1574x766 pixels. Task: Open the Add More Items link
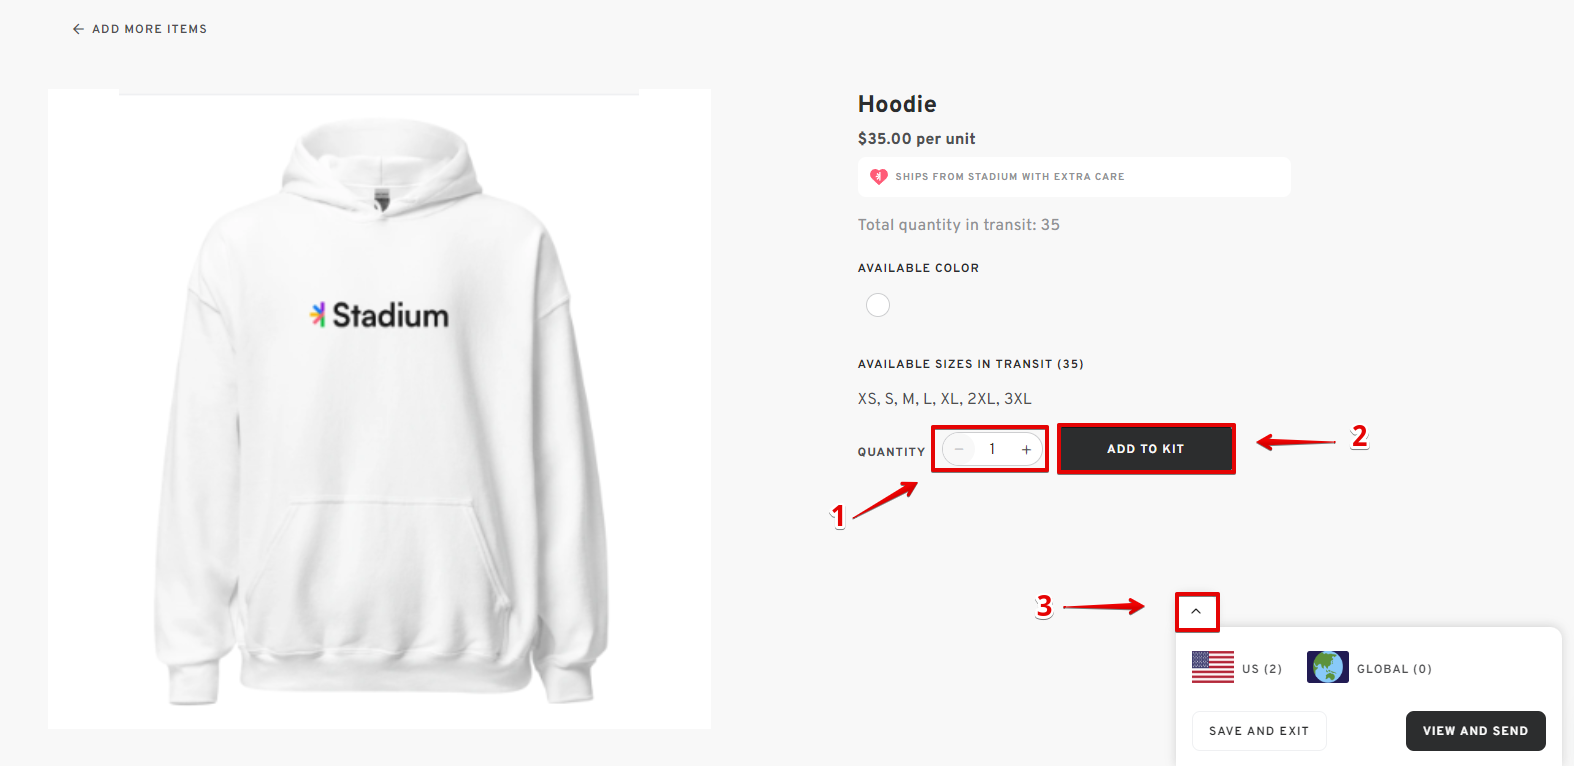coord(149,29)
